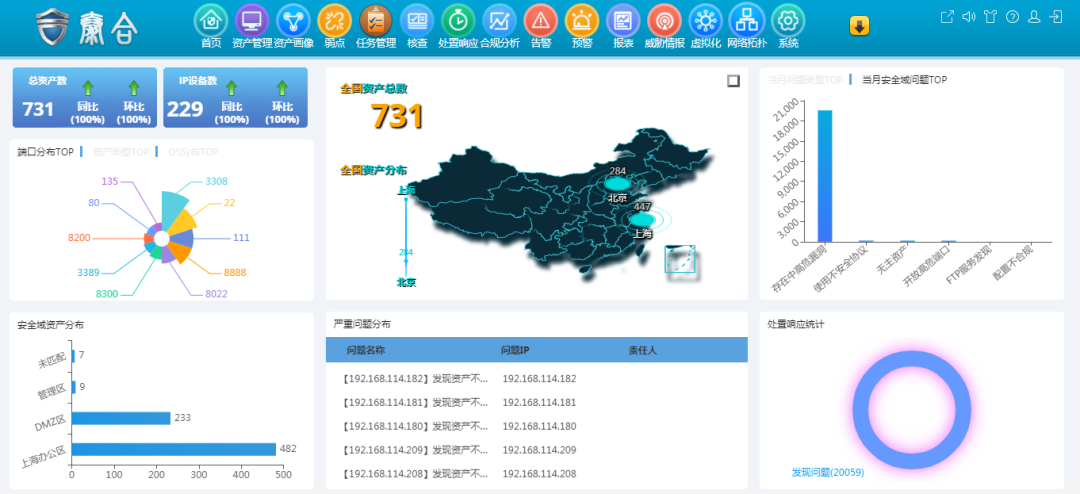Open the user account icon menu
This screenshot has height=494, width=1080.
coord(1034,17)
